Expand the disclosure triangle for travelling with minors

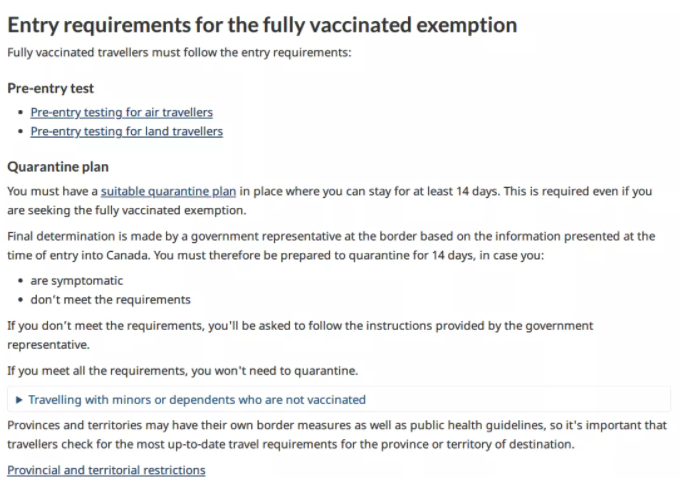coord(20,400)
